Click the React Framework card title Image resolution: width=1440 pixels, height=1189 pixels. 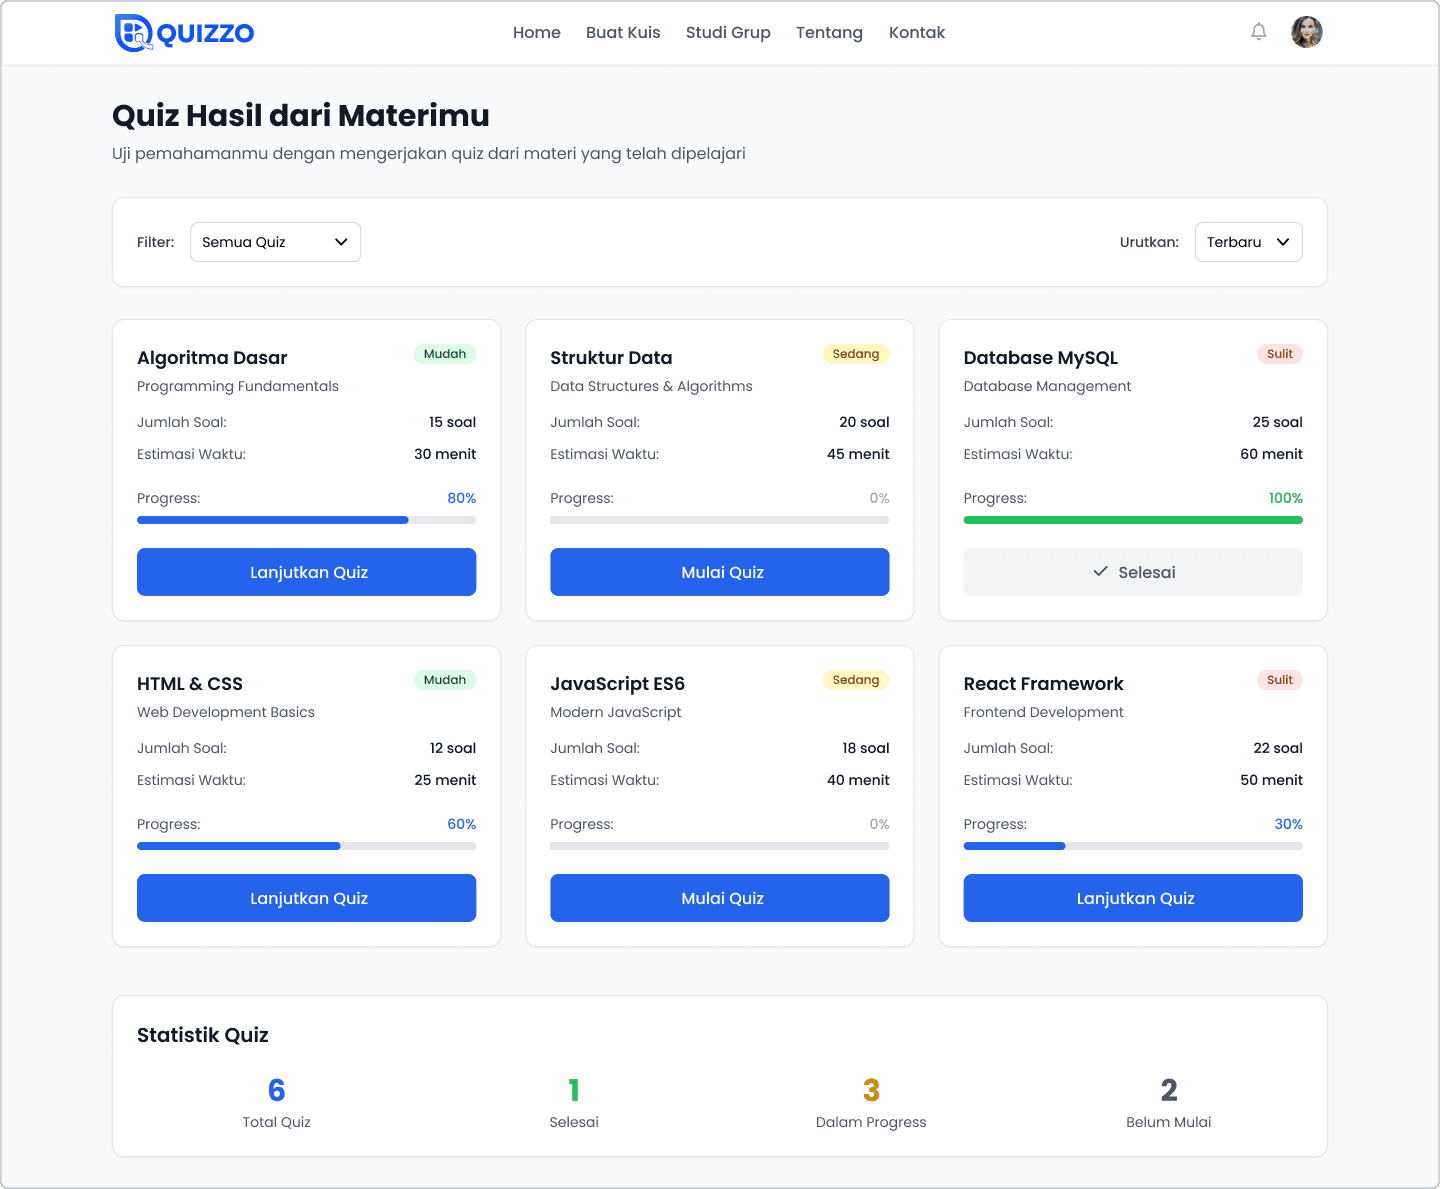tap(1044, 684)
